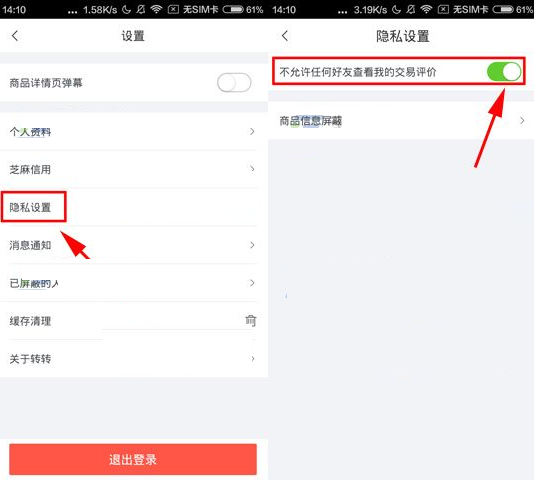The height and width of the screenshot is (481, 534).
Task: Tap the red 退出登录 button
Action: (133, 459)
